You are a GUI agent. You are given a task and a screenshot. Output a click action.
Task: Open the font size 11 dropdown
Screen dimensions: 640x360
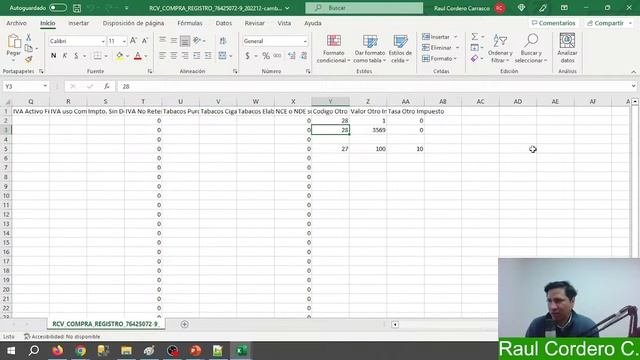124,41
